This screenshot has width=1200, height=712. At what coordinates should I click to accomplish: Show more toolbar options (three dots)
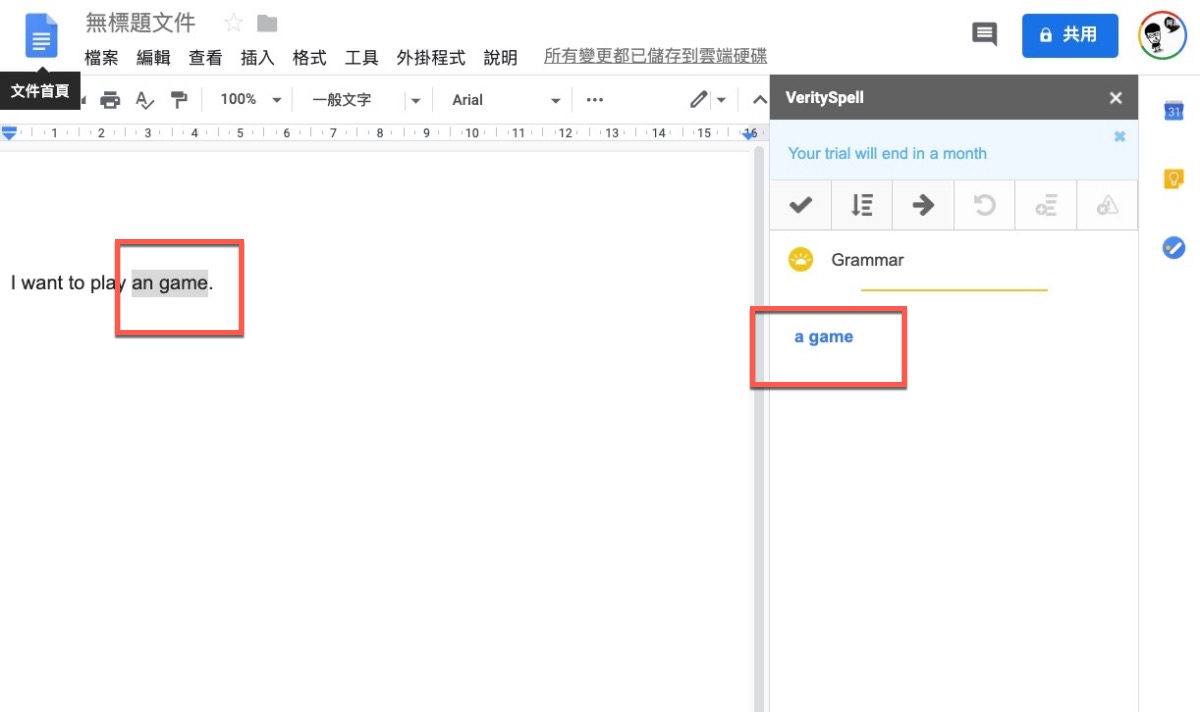pyautogui.click(x=594, y=99)
